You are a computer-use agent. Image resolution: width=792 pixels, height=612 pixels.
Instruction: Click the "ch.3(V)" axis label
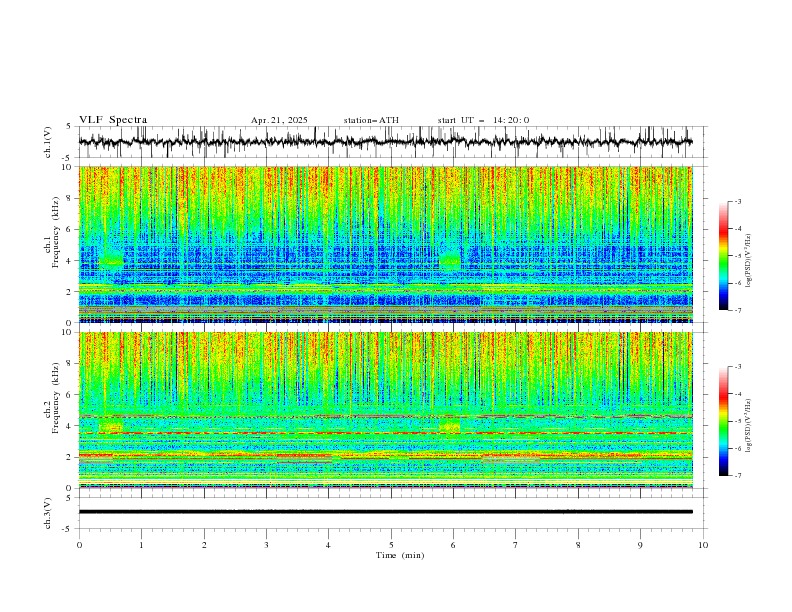[48, 513]
